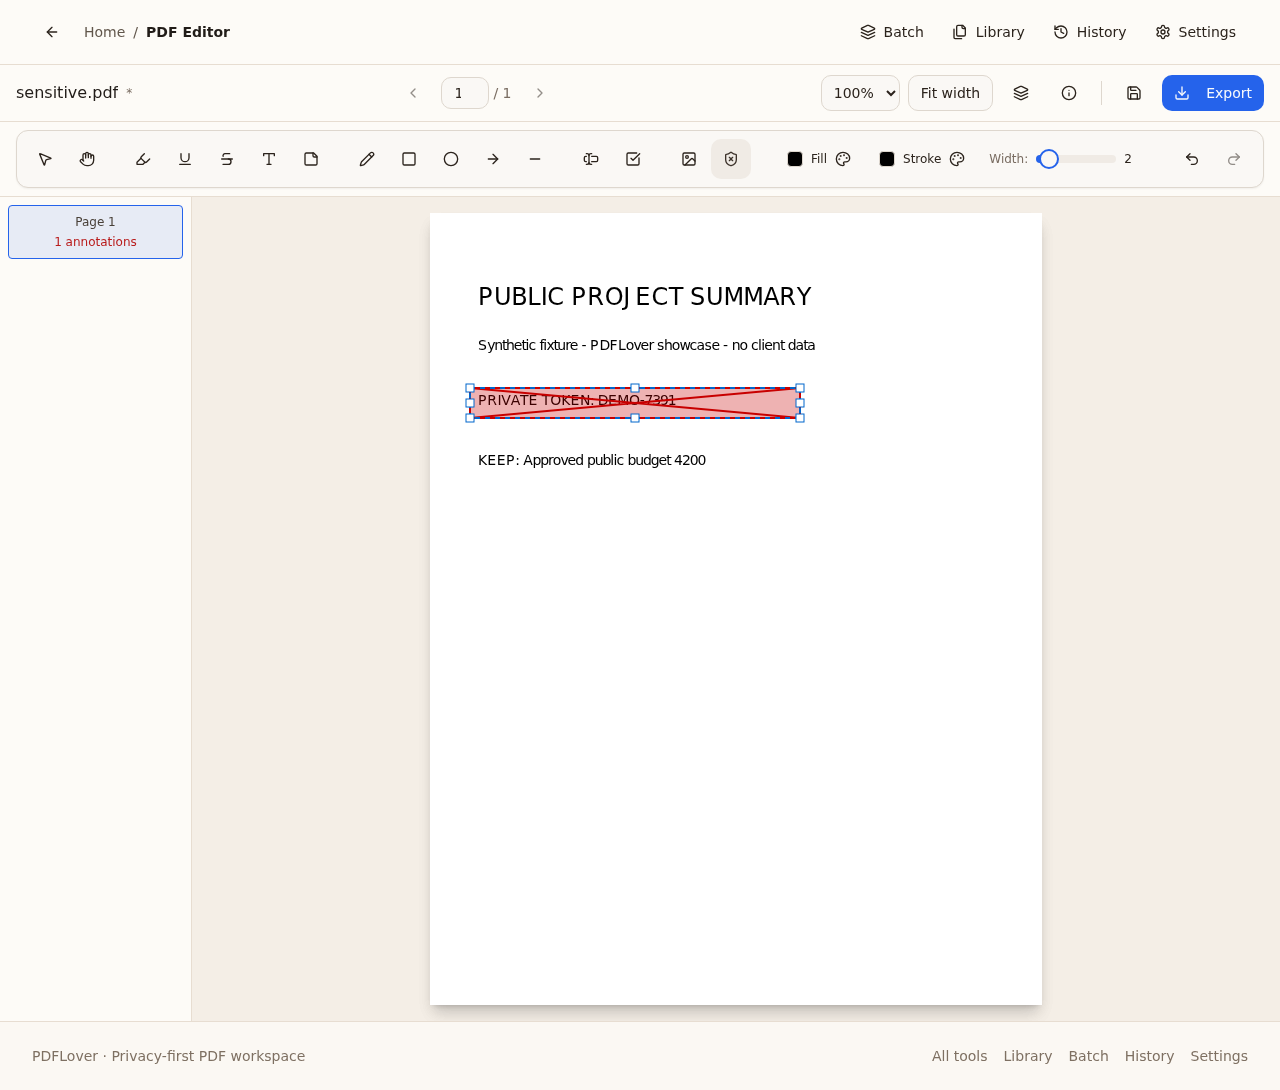Choose the circle shape tool

451,159
